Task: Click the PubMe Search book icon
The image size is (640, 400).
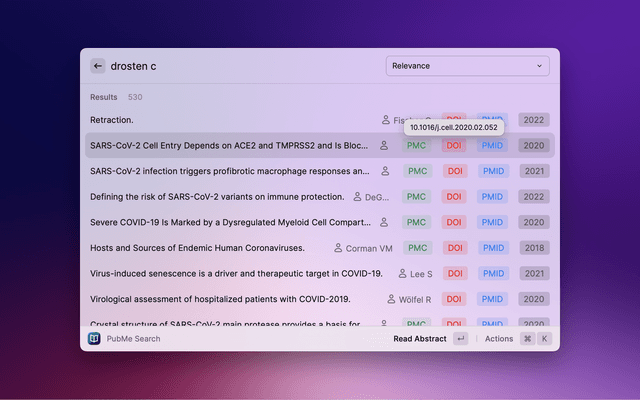Action: pos(94,339)
